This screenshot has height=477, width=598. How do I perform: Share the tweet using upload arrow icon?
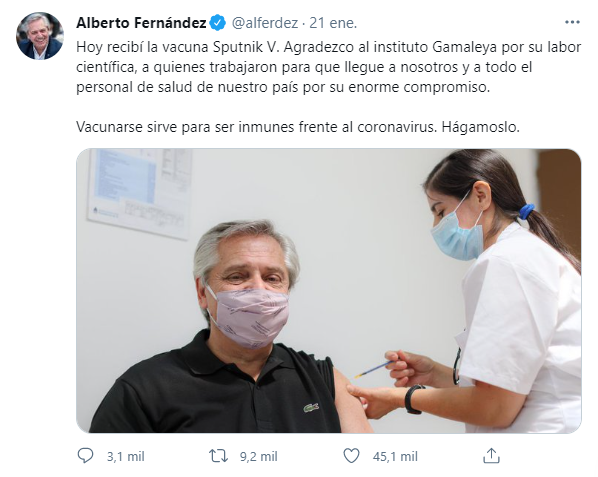(x=491, y=456)
